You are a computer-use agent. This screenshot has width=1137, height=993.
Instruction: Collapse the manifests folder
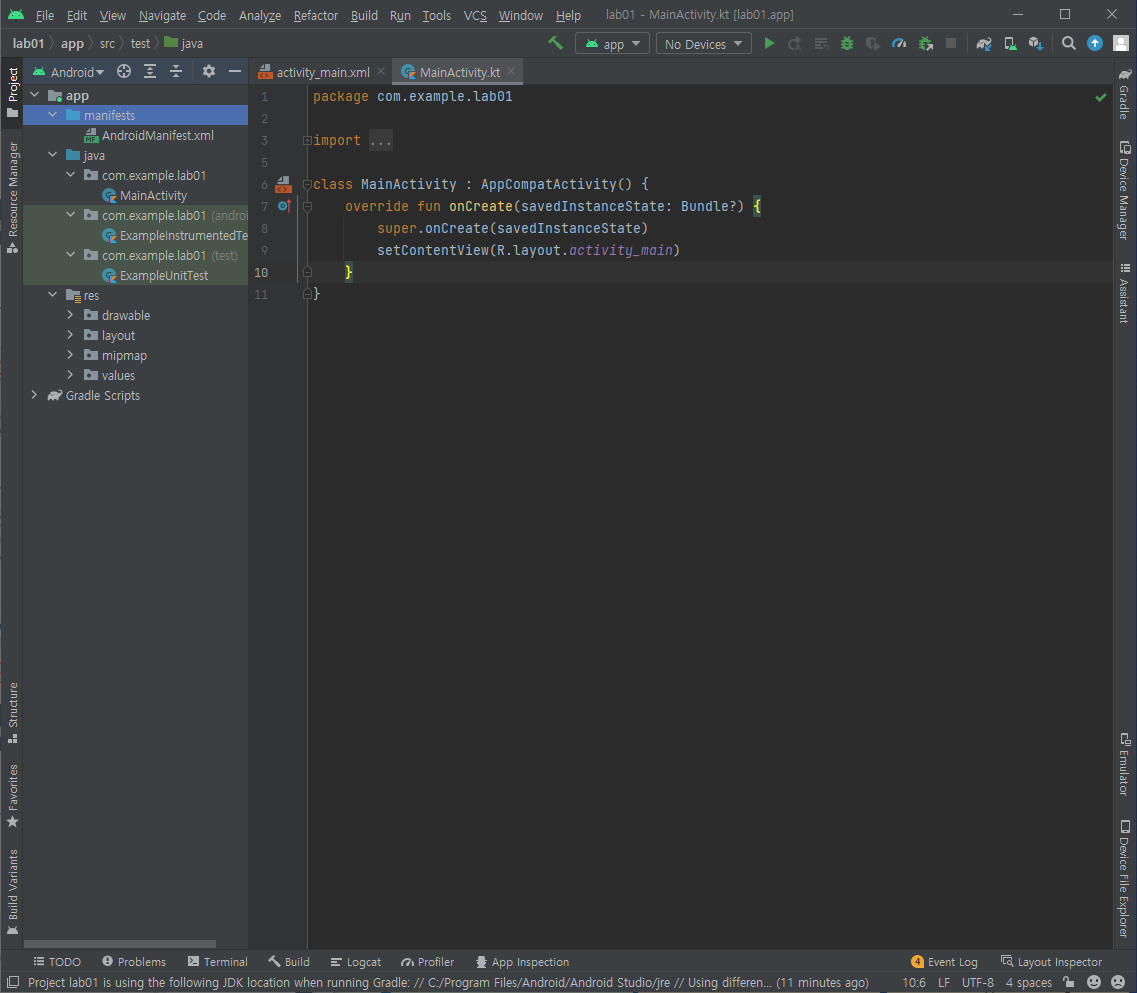53,115
